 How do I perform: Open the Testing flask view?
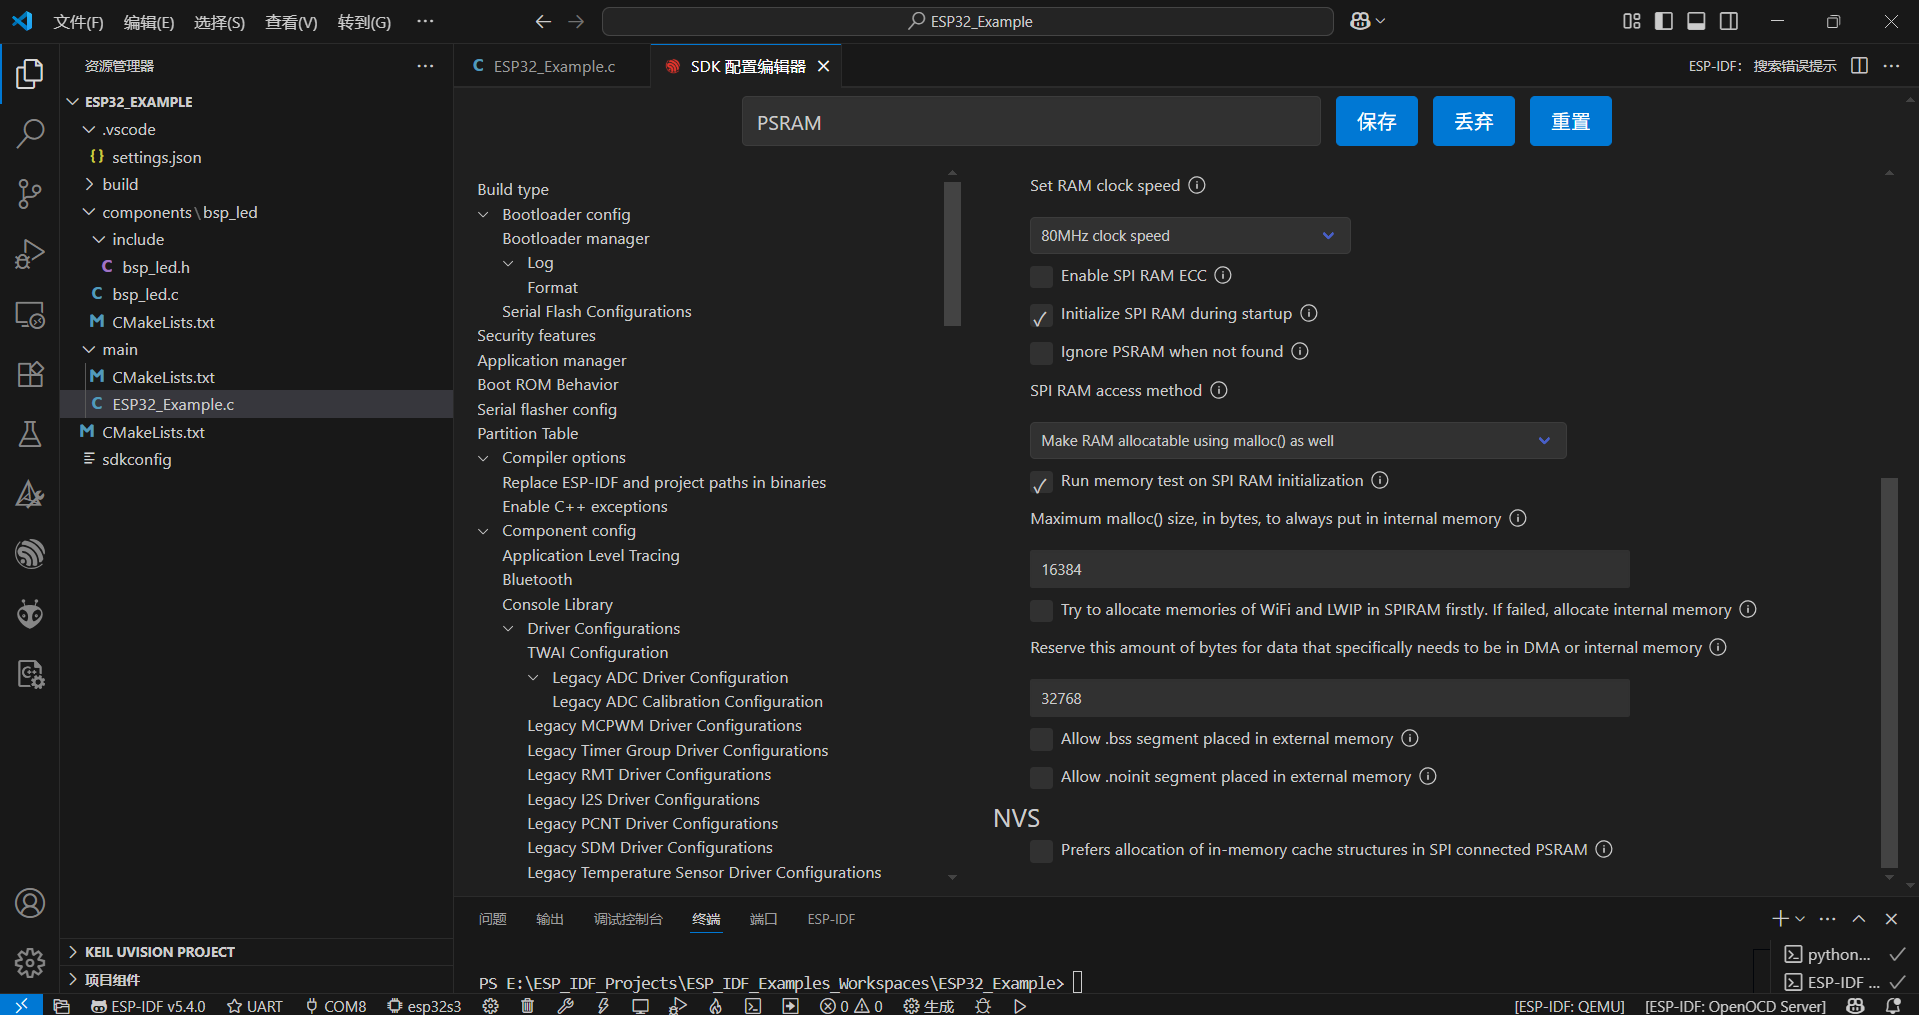30,434
